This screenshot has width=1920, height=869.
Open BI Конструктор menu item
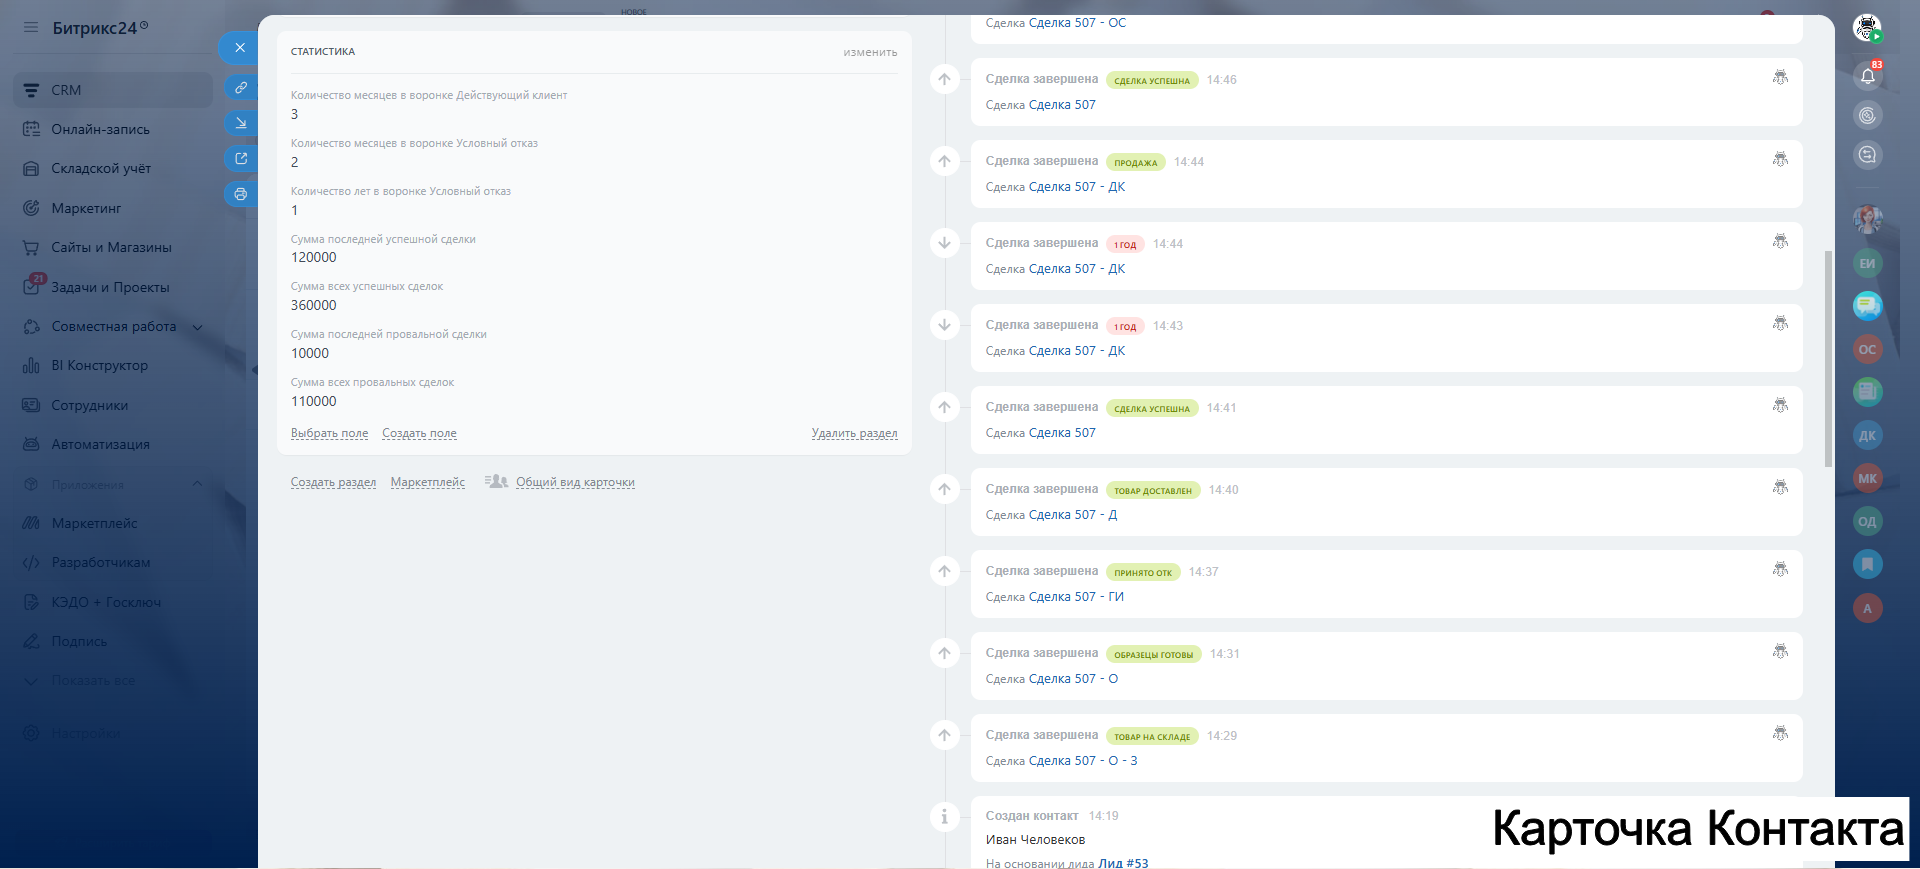[99, 366]
